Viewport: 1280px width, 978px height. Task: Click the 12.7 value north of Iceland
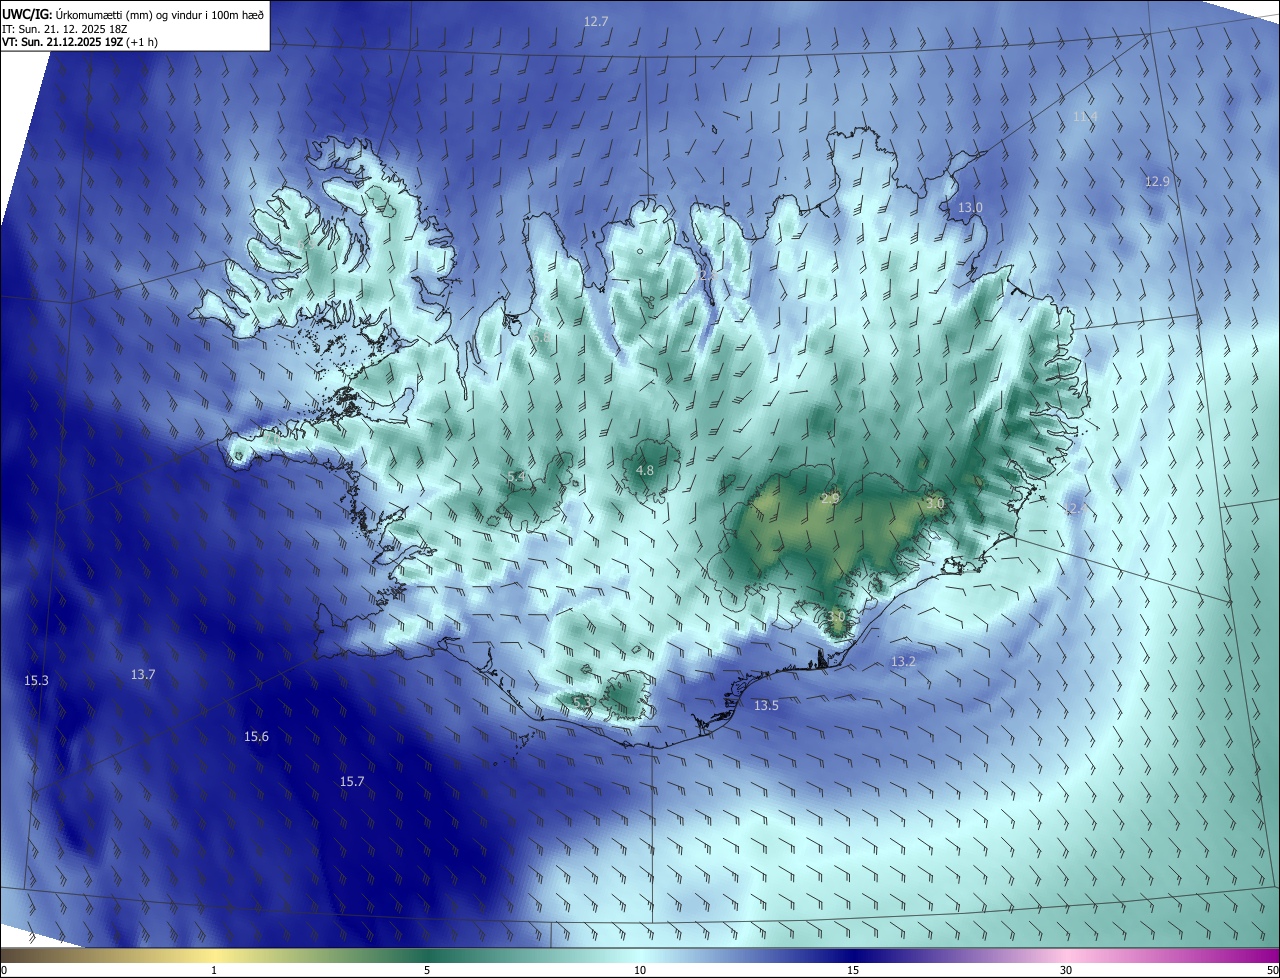596,21
